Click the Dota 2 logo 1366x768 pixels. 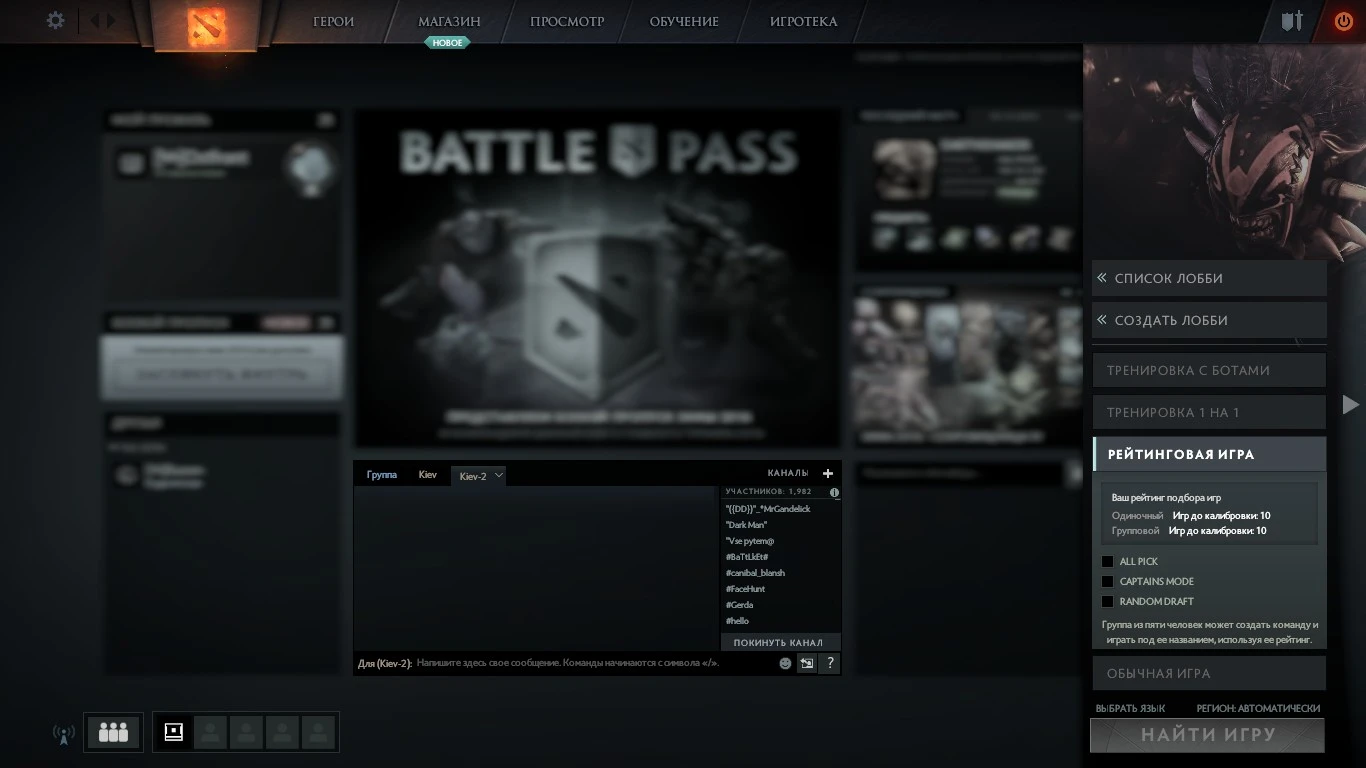(207, 25)
